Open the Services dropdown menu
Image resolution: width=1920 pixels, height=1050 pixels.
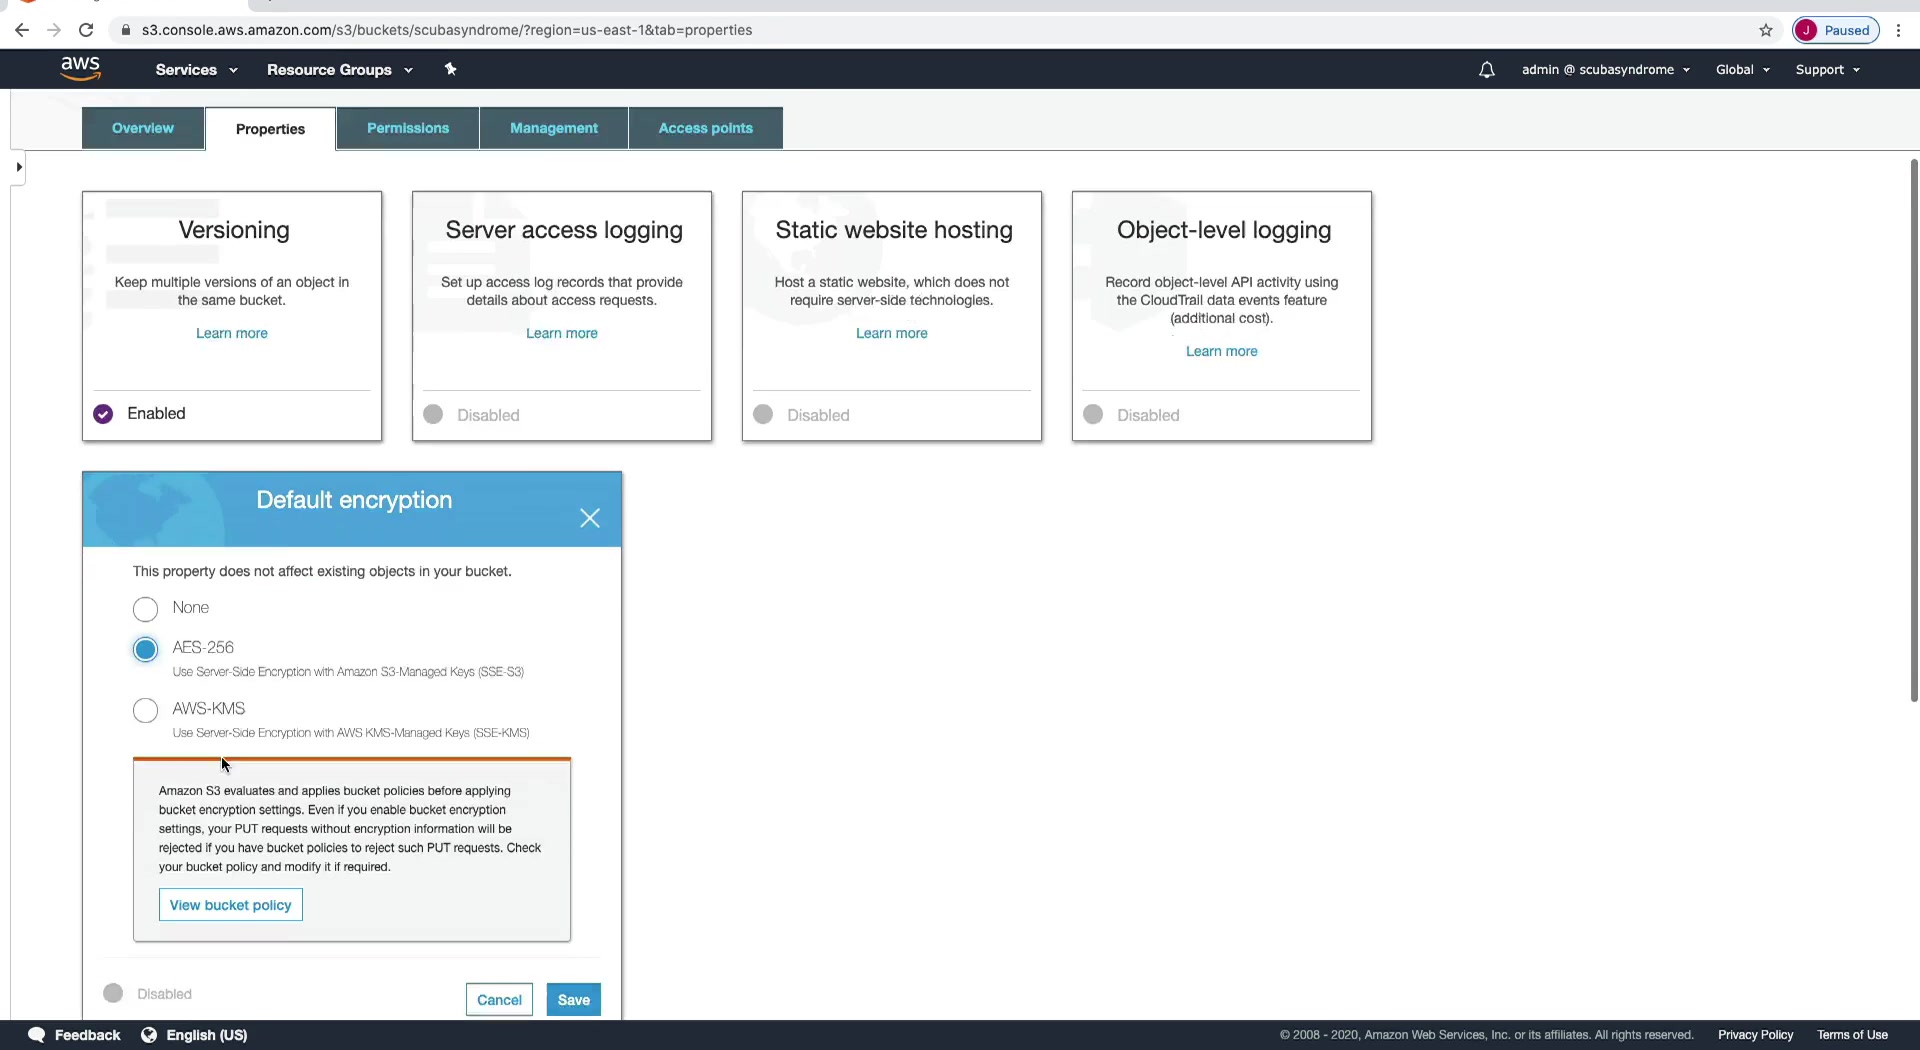click(196, 70)
